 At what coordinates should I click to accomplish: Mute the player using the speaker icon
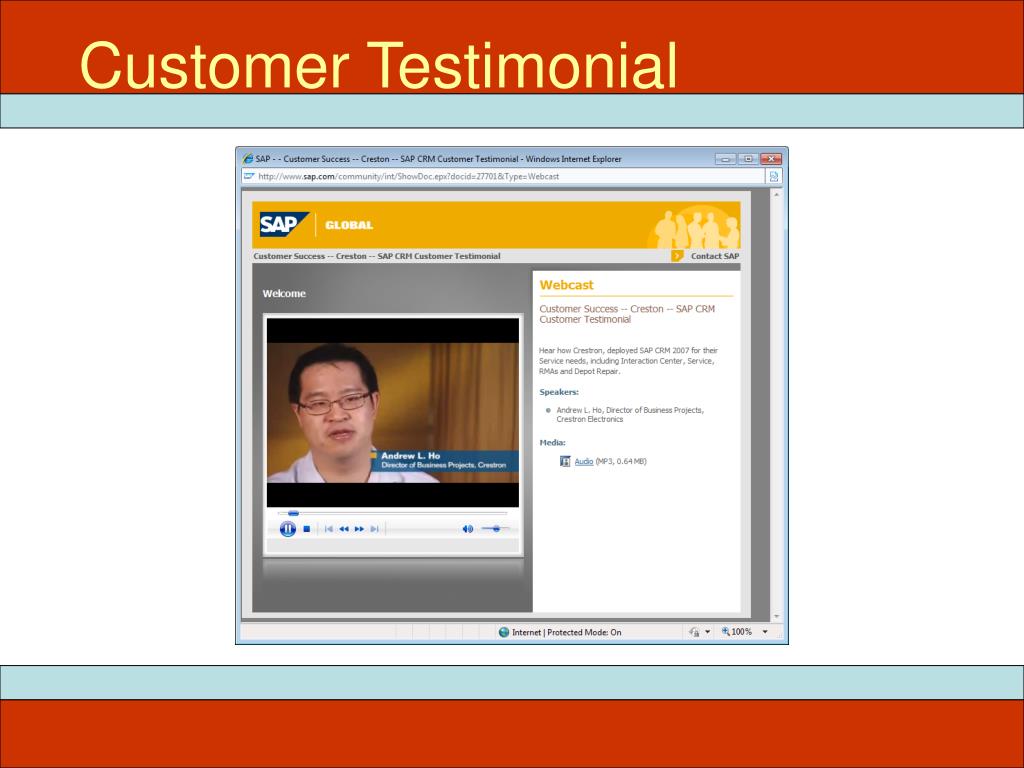[x=468, y=529]
